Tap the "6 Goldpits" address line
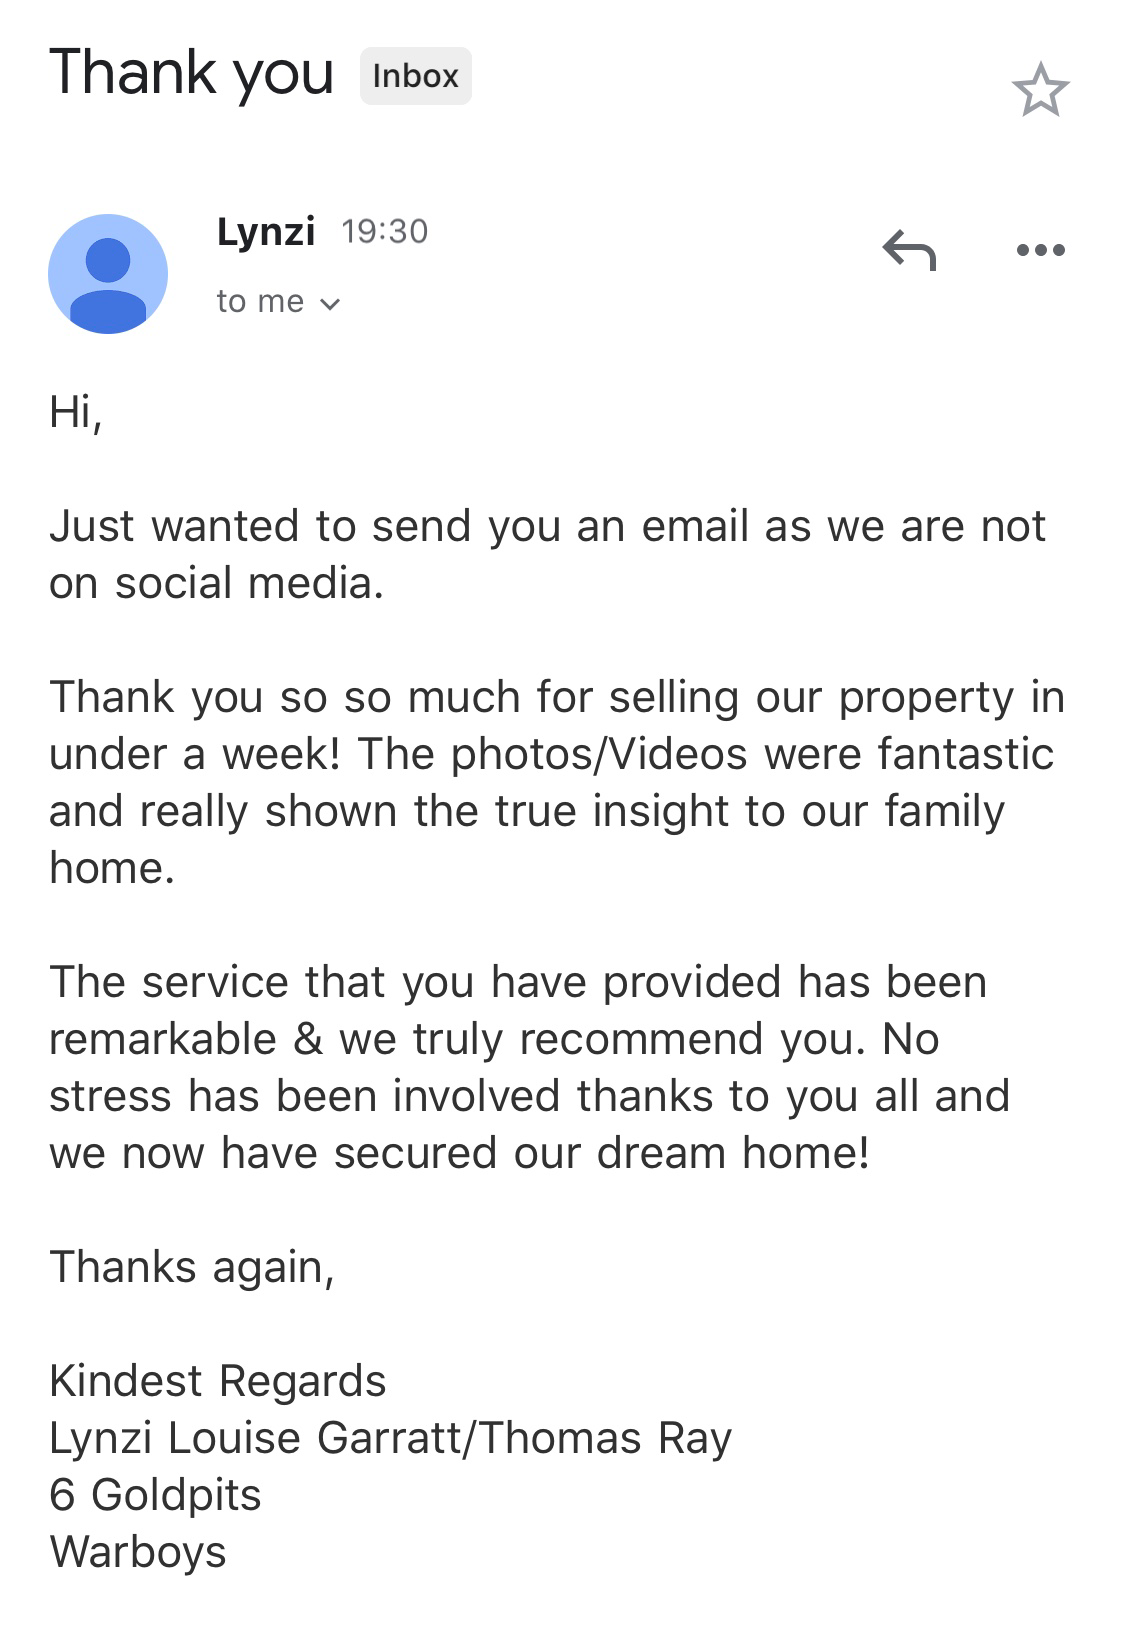1125x1642 pixels. click(155, 1495)
